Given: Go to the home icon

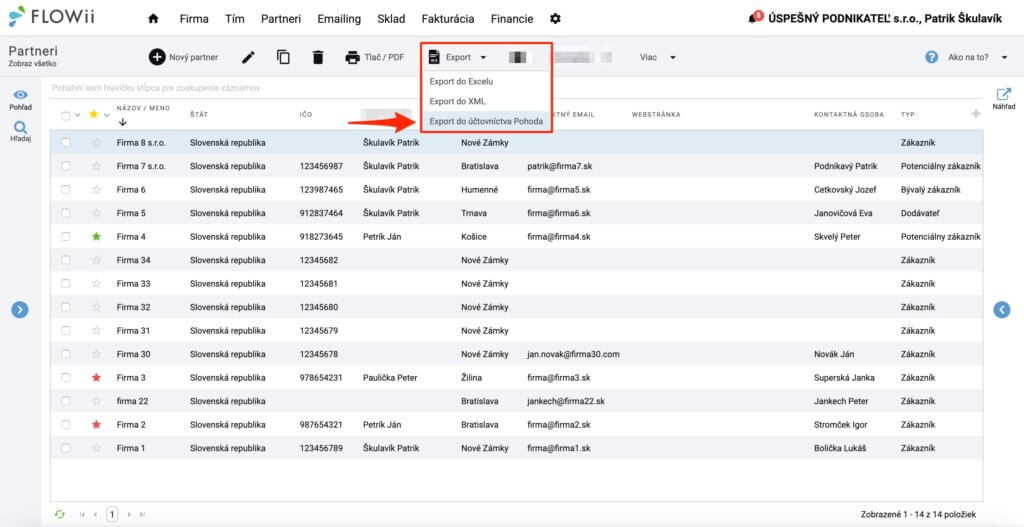Looking at the screenshot, I should point(153,19).
